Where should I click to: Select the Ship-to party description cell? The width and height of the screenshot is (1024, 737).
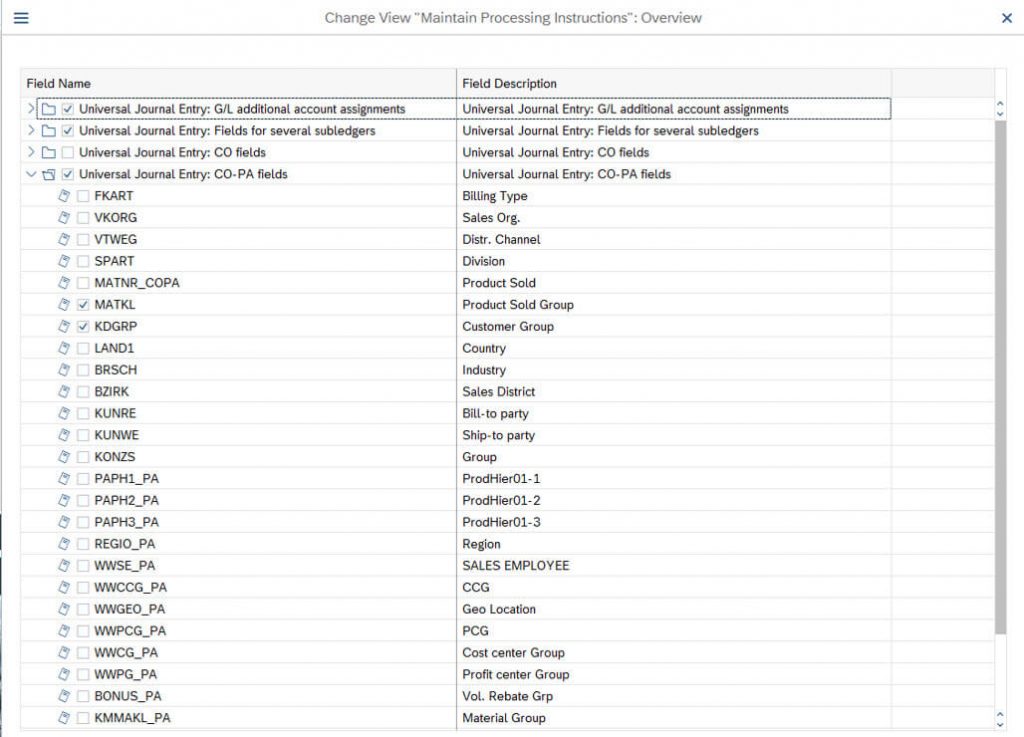(674, 435)
